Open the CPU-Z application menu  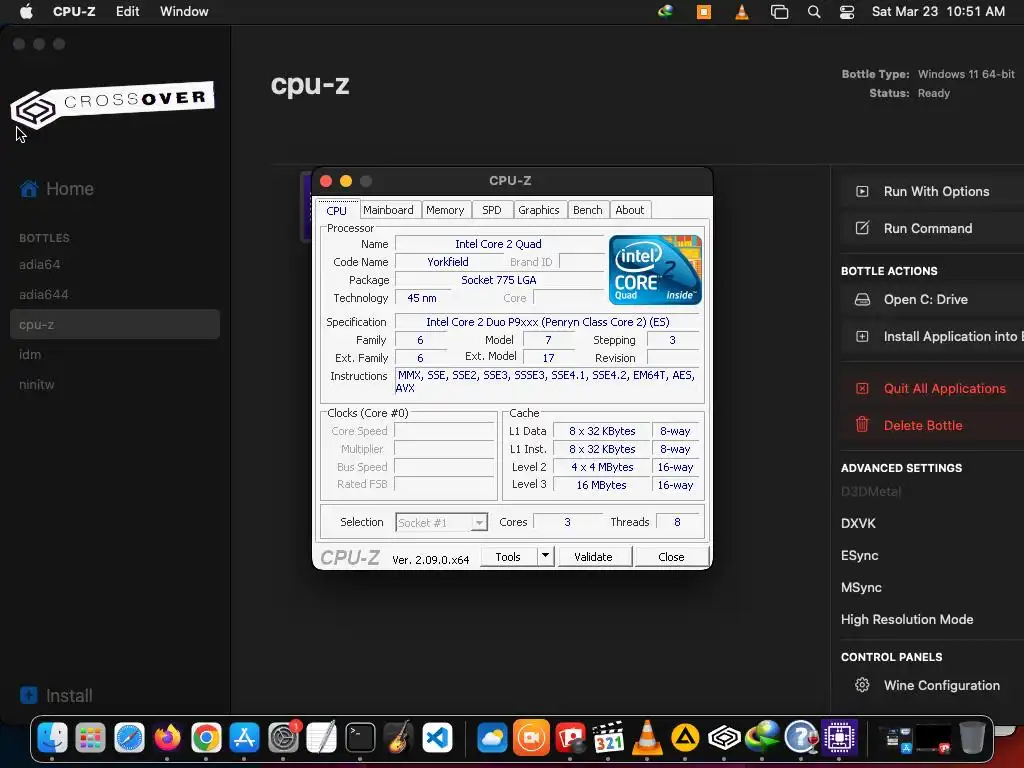tap(74, 11)
